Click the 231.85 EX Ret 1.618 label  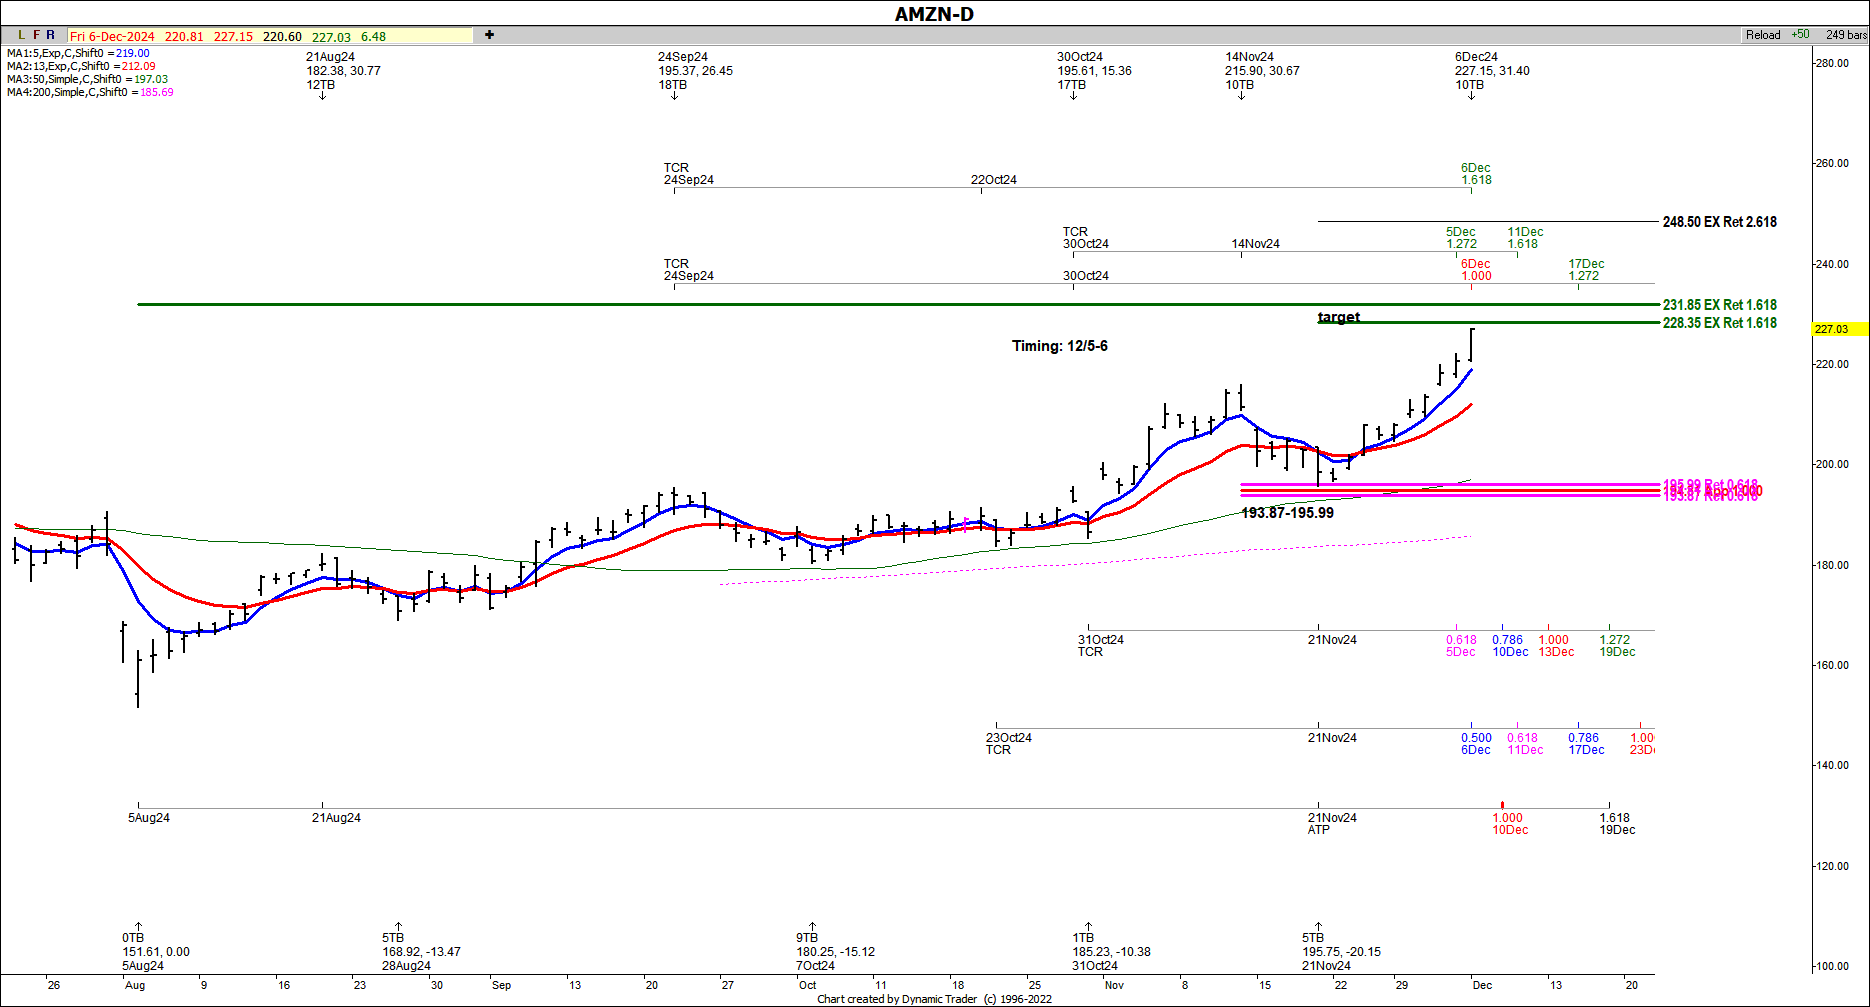1720,305
